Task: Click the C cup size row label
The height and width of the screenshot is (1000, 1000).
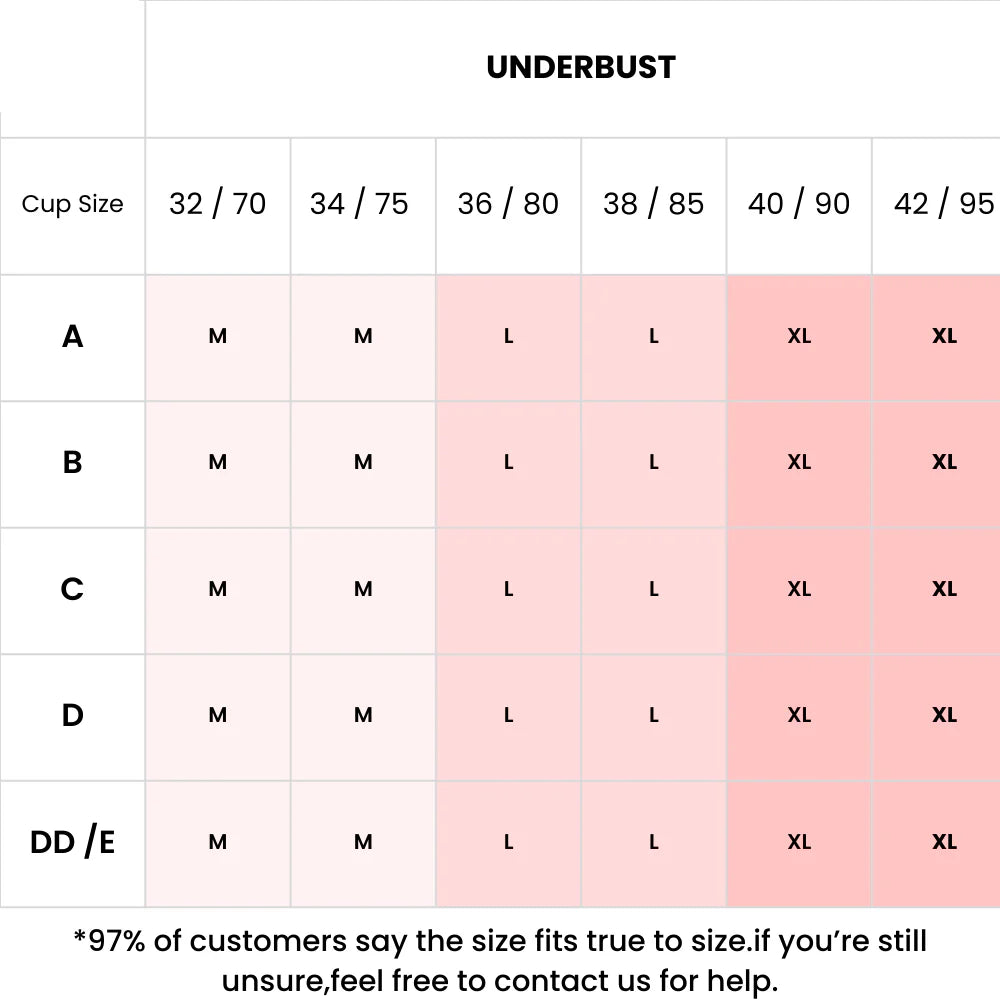Action: 72,590
